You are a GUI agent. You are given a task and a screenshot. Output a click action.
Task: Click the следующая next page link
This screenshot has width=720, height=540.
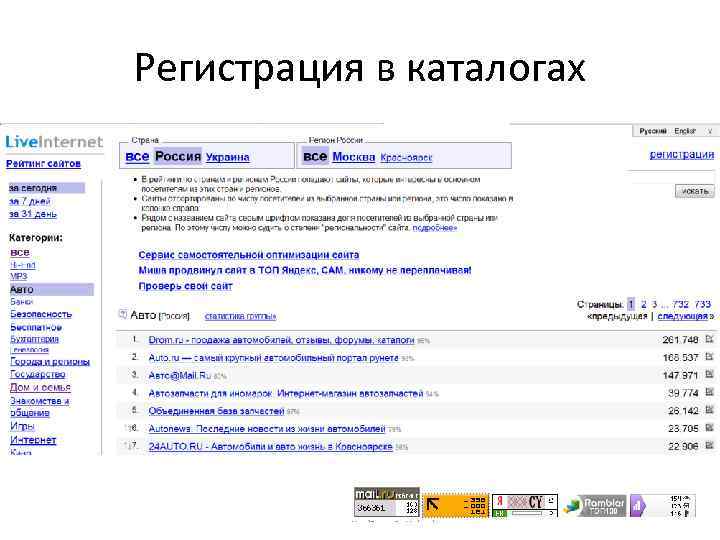click(683, 316)
